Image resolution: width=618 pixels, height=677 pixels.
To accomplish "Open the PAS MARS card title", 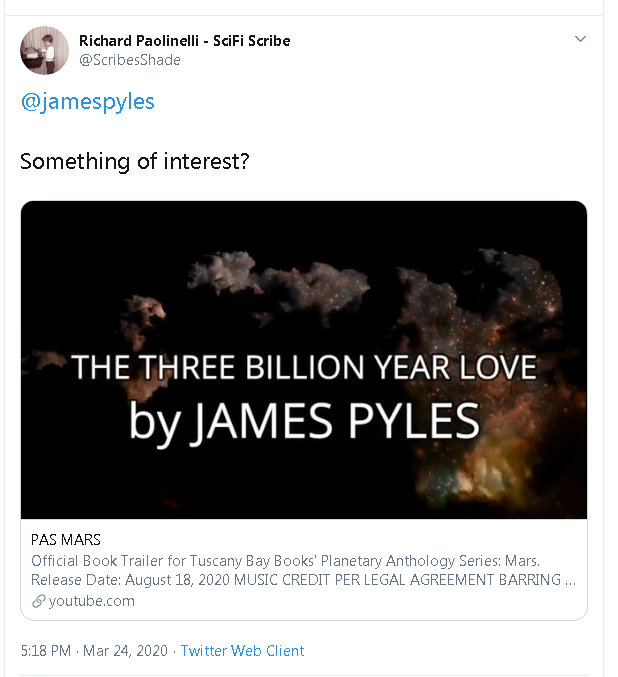I will (66, 540).
